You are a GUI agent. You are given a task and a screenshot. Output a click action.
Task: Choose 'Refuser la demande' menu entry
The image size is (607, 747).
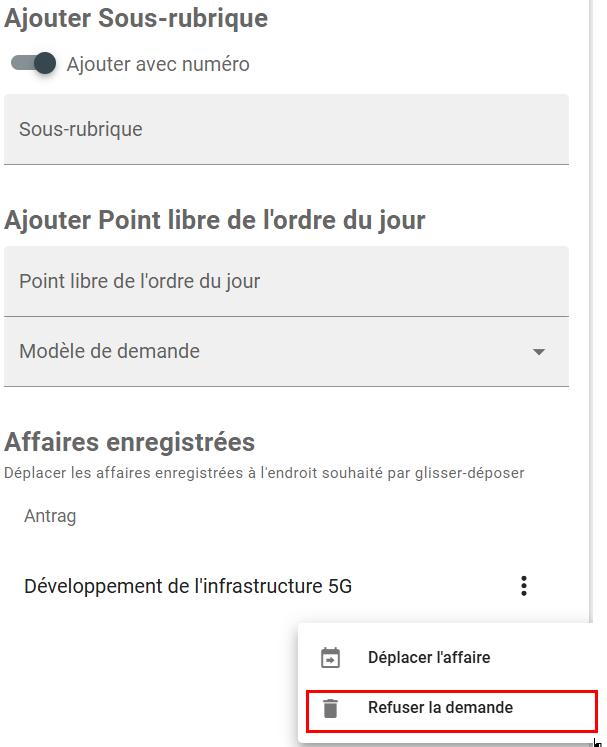[x=440, y=708]
